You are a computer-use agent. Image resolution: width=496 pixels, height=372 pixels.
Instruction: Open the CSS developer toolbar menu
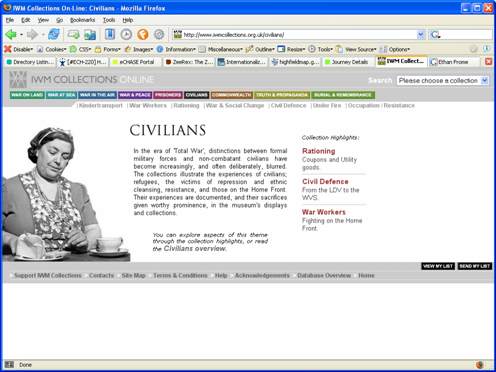(80, 49)
